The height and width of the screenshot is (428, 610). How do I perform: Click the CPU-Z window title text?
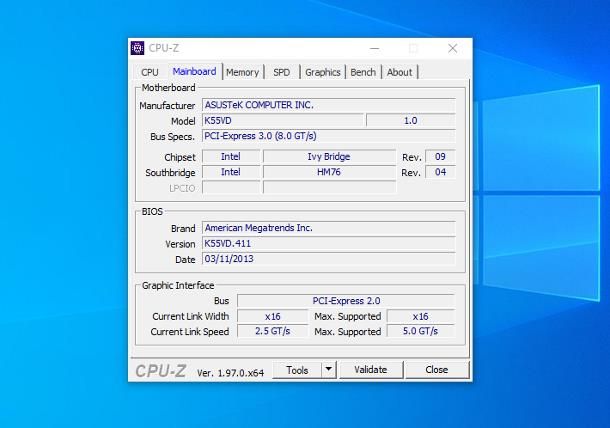point(164,48)
